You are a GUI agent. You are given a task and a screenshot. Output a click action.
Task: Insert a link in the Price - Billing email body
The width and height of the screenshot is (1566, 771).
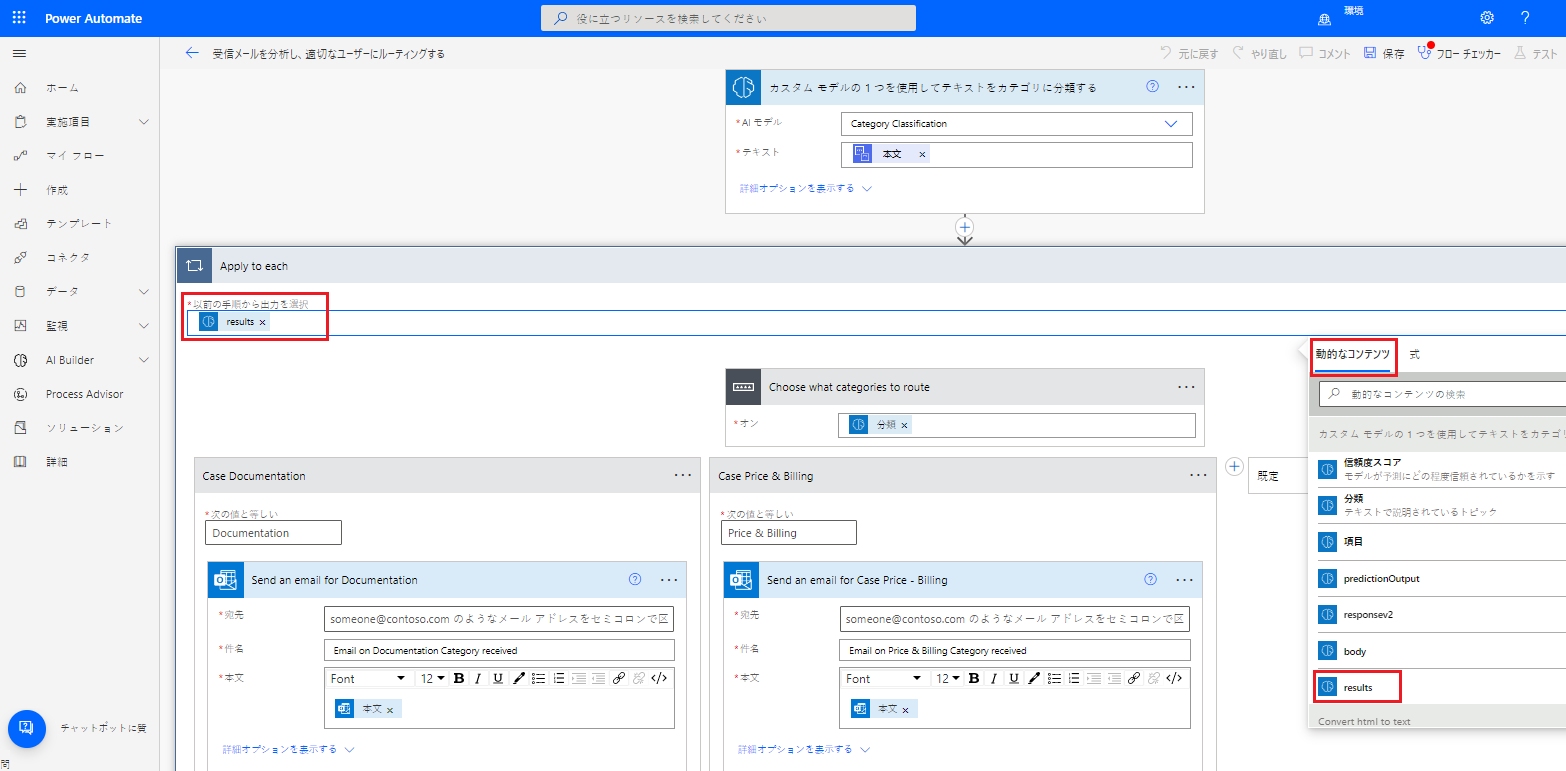pyautogui.click(x=1135, y=679)
